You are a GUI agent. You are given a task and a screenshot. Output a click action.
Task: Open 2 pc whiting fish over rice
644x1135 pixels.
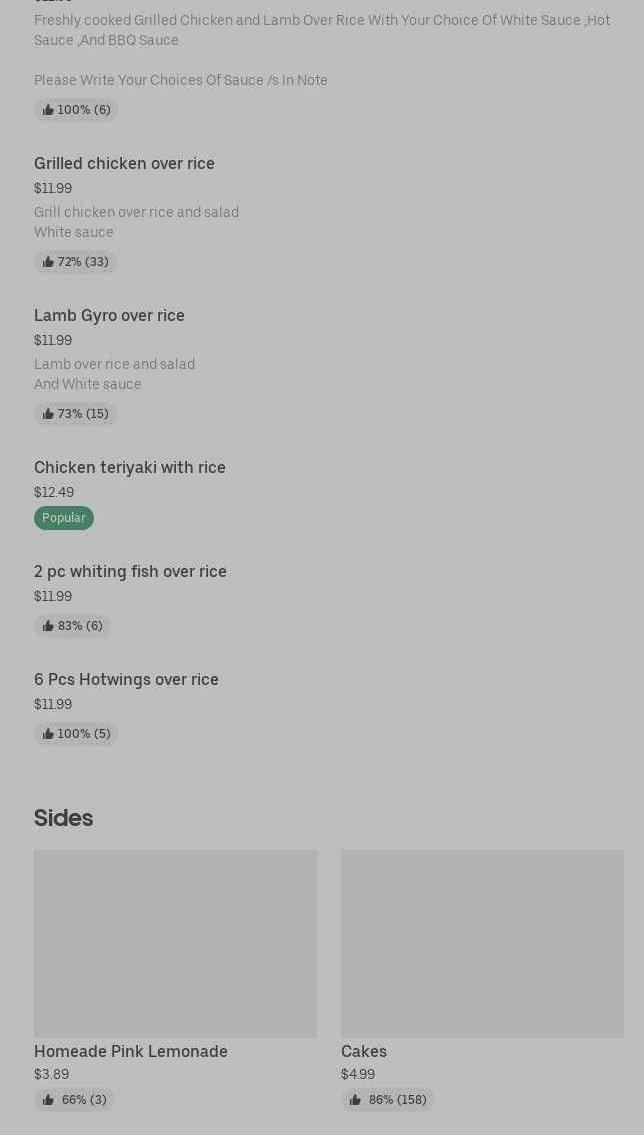[x=130, y=571]
